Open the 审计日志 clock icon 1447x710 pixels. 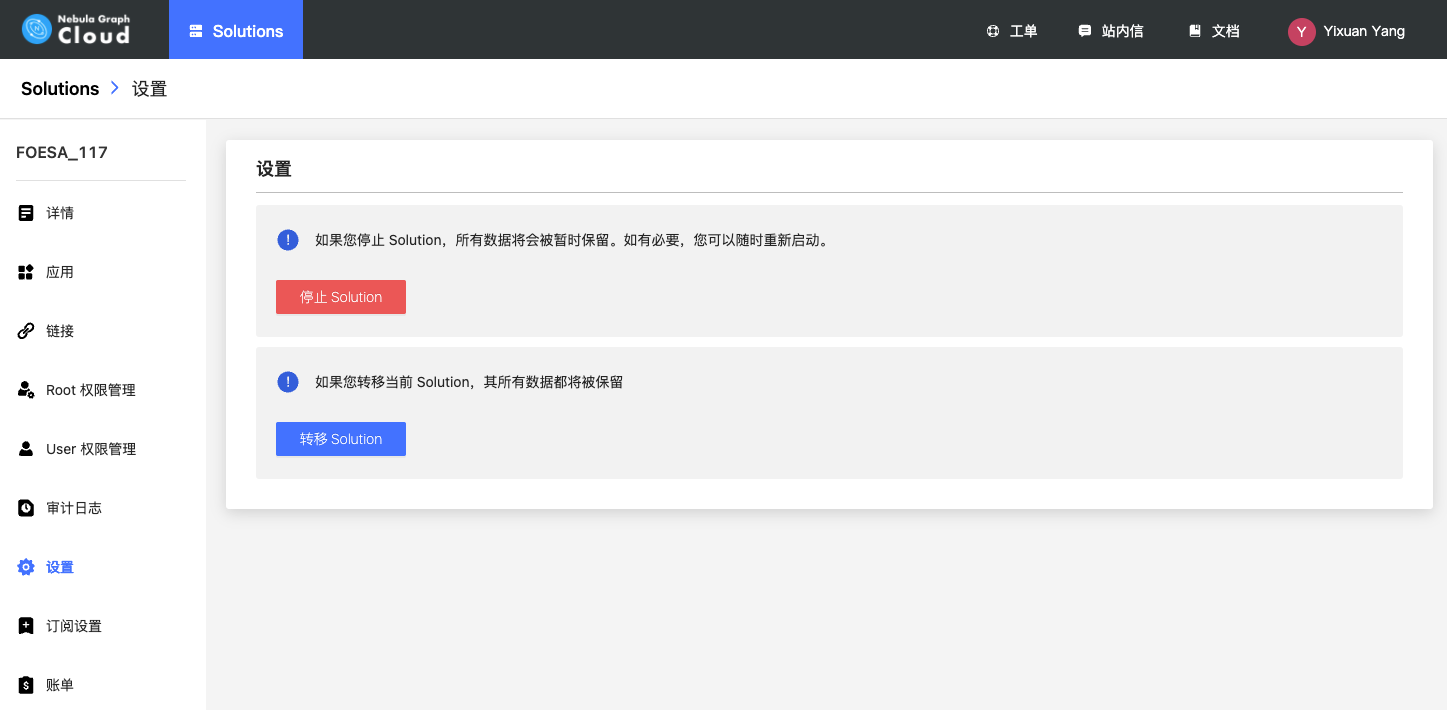tap(26, 508)
